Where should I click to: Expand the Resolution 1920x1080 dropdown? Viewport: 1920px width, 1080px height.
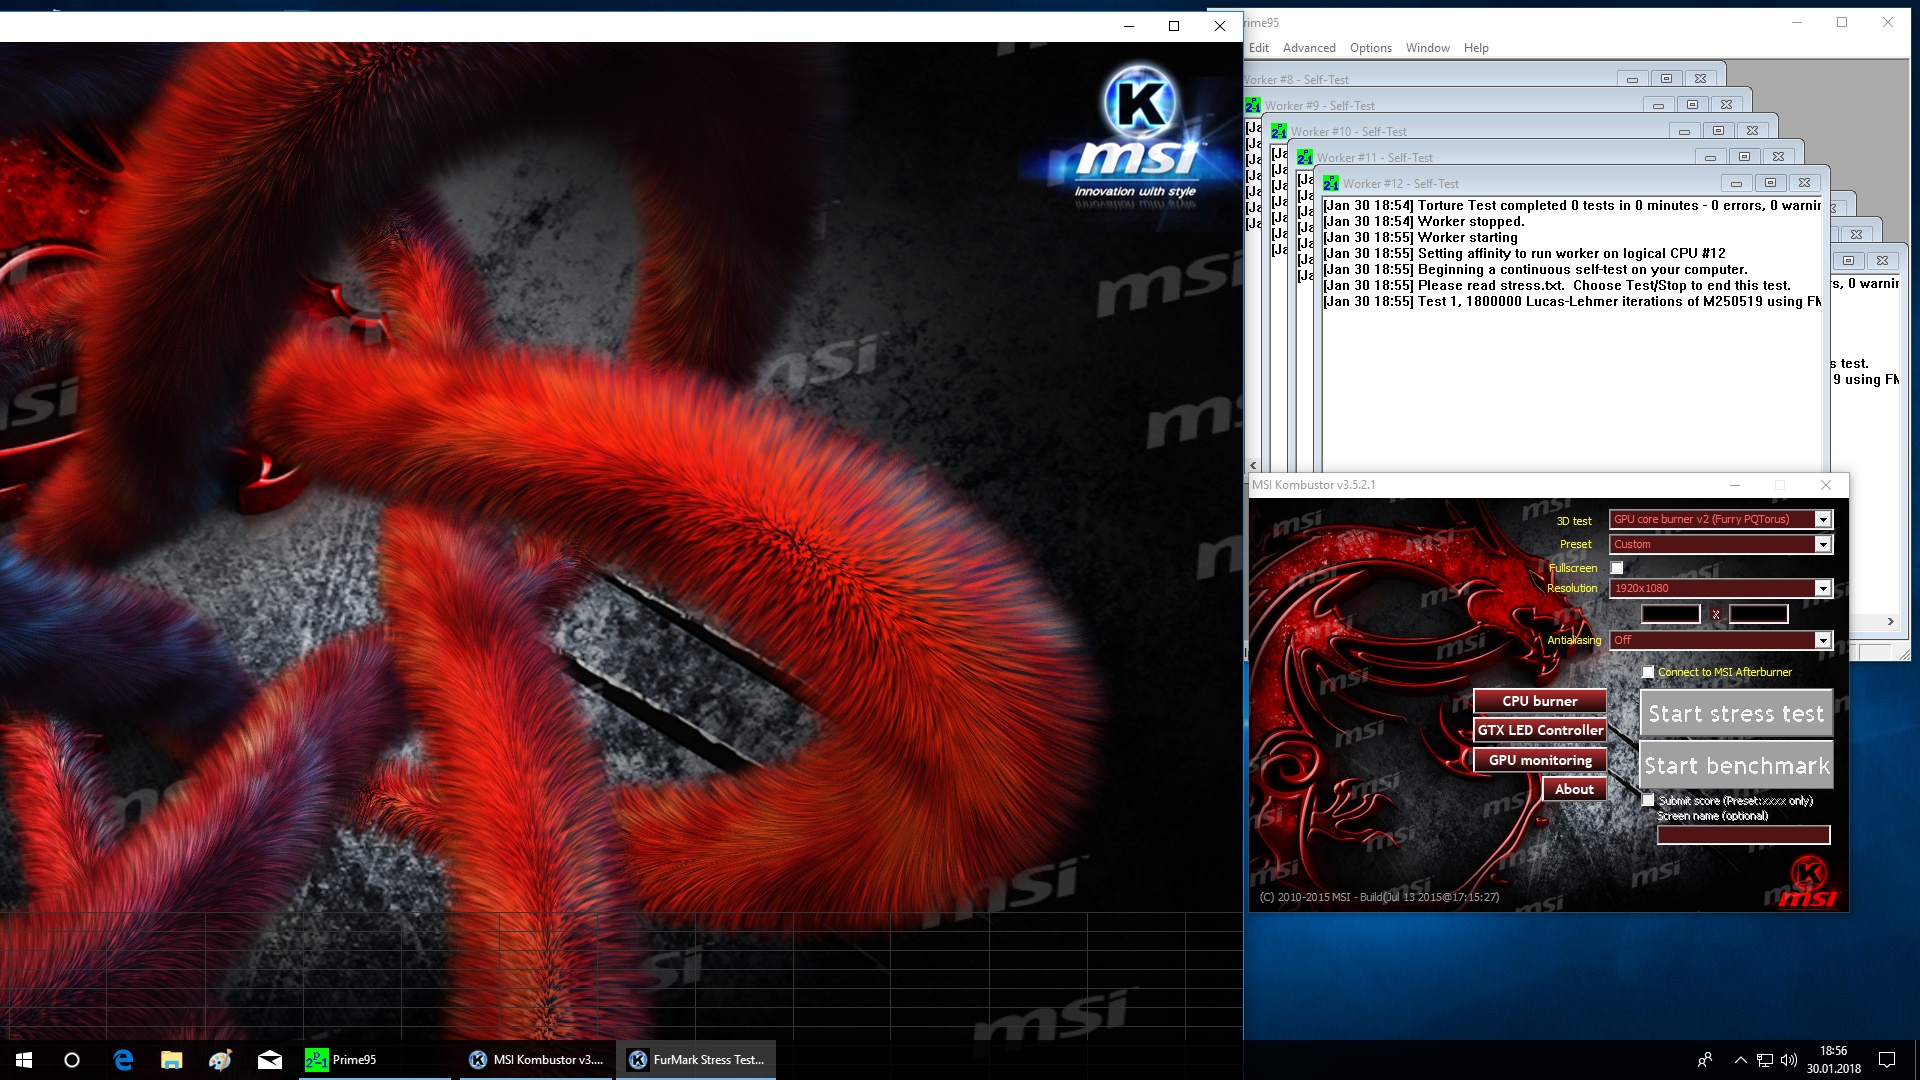tap(1823, 588)
